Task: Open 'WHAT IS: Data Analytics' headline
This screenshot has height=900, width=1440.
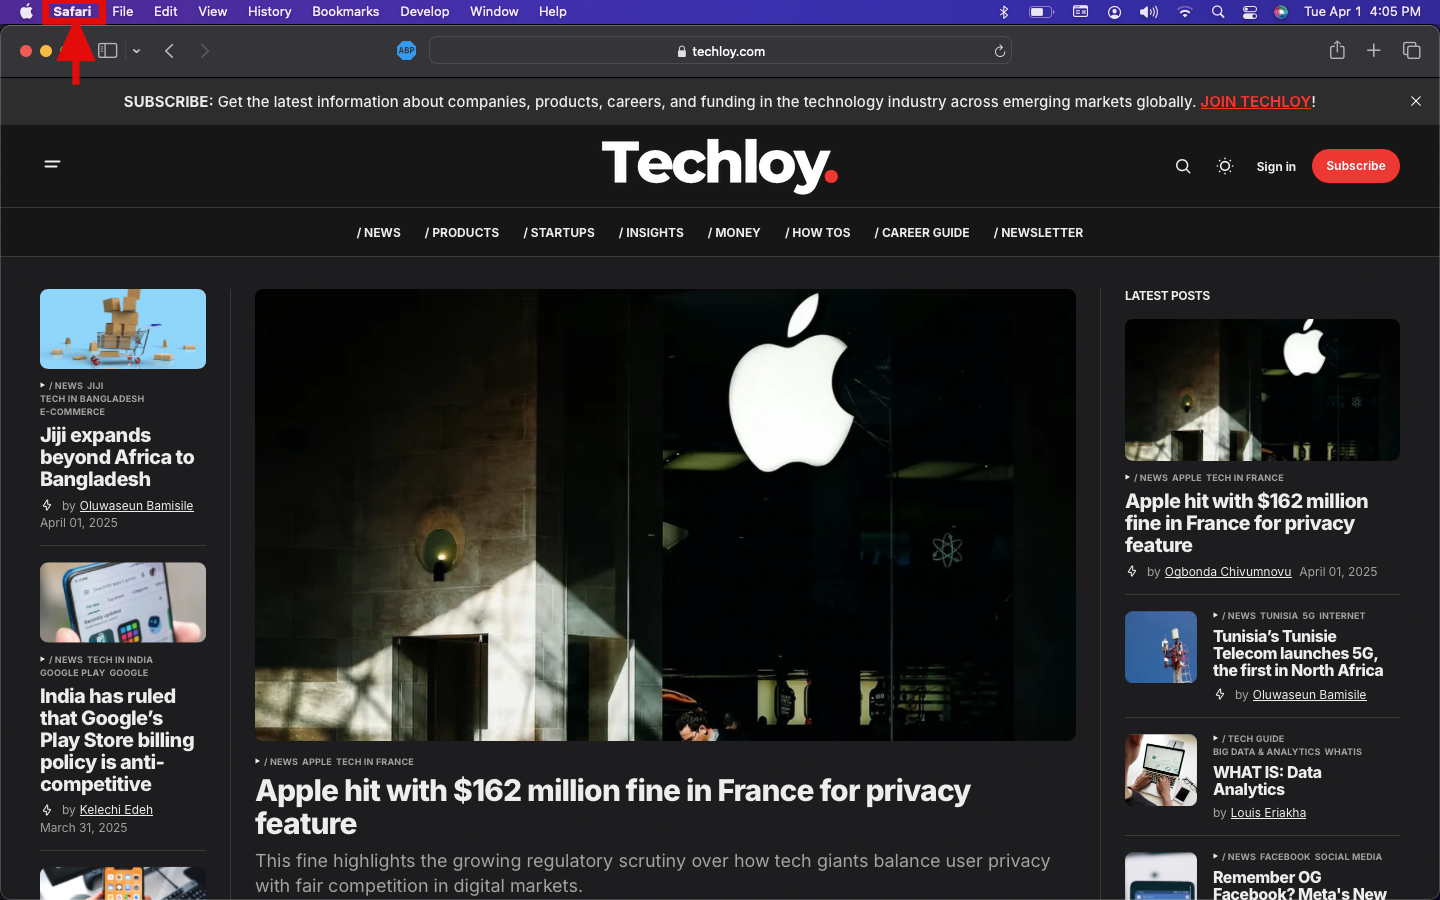Action: point(1267,780)
